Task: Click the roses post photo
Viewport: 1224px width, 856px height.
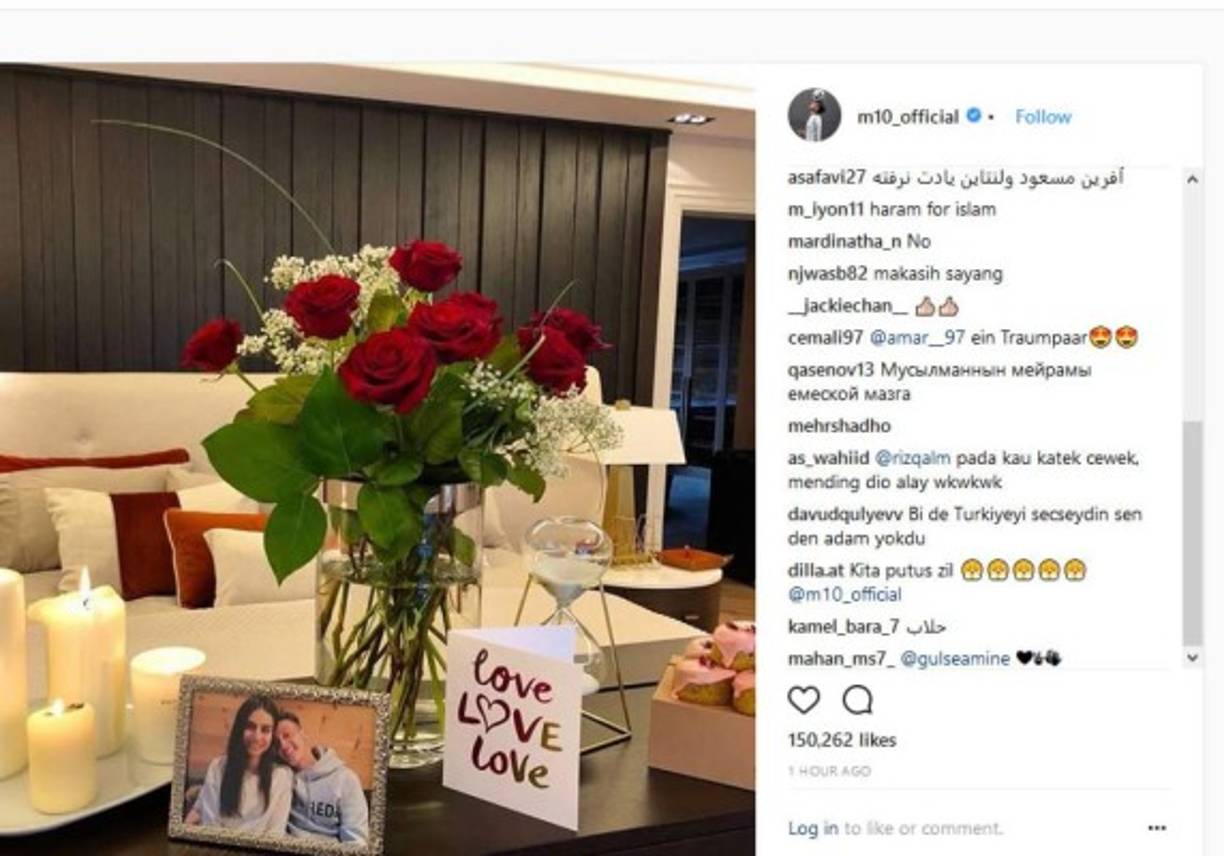Action: pyautogui.click(x=377, y=459)
